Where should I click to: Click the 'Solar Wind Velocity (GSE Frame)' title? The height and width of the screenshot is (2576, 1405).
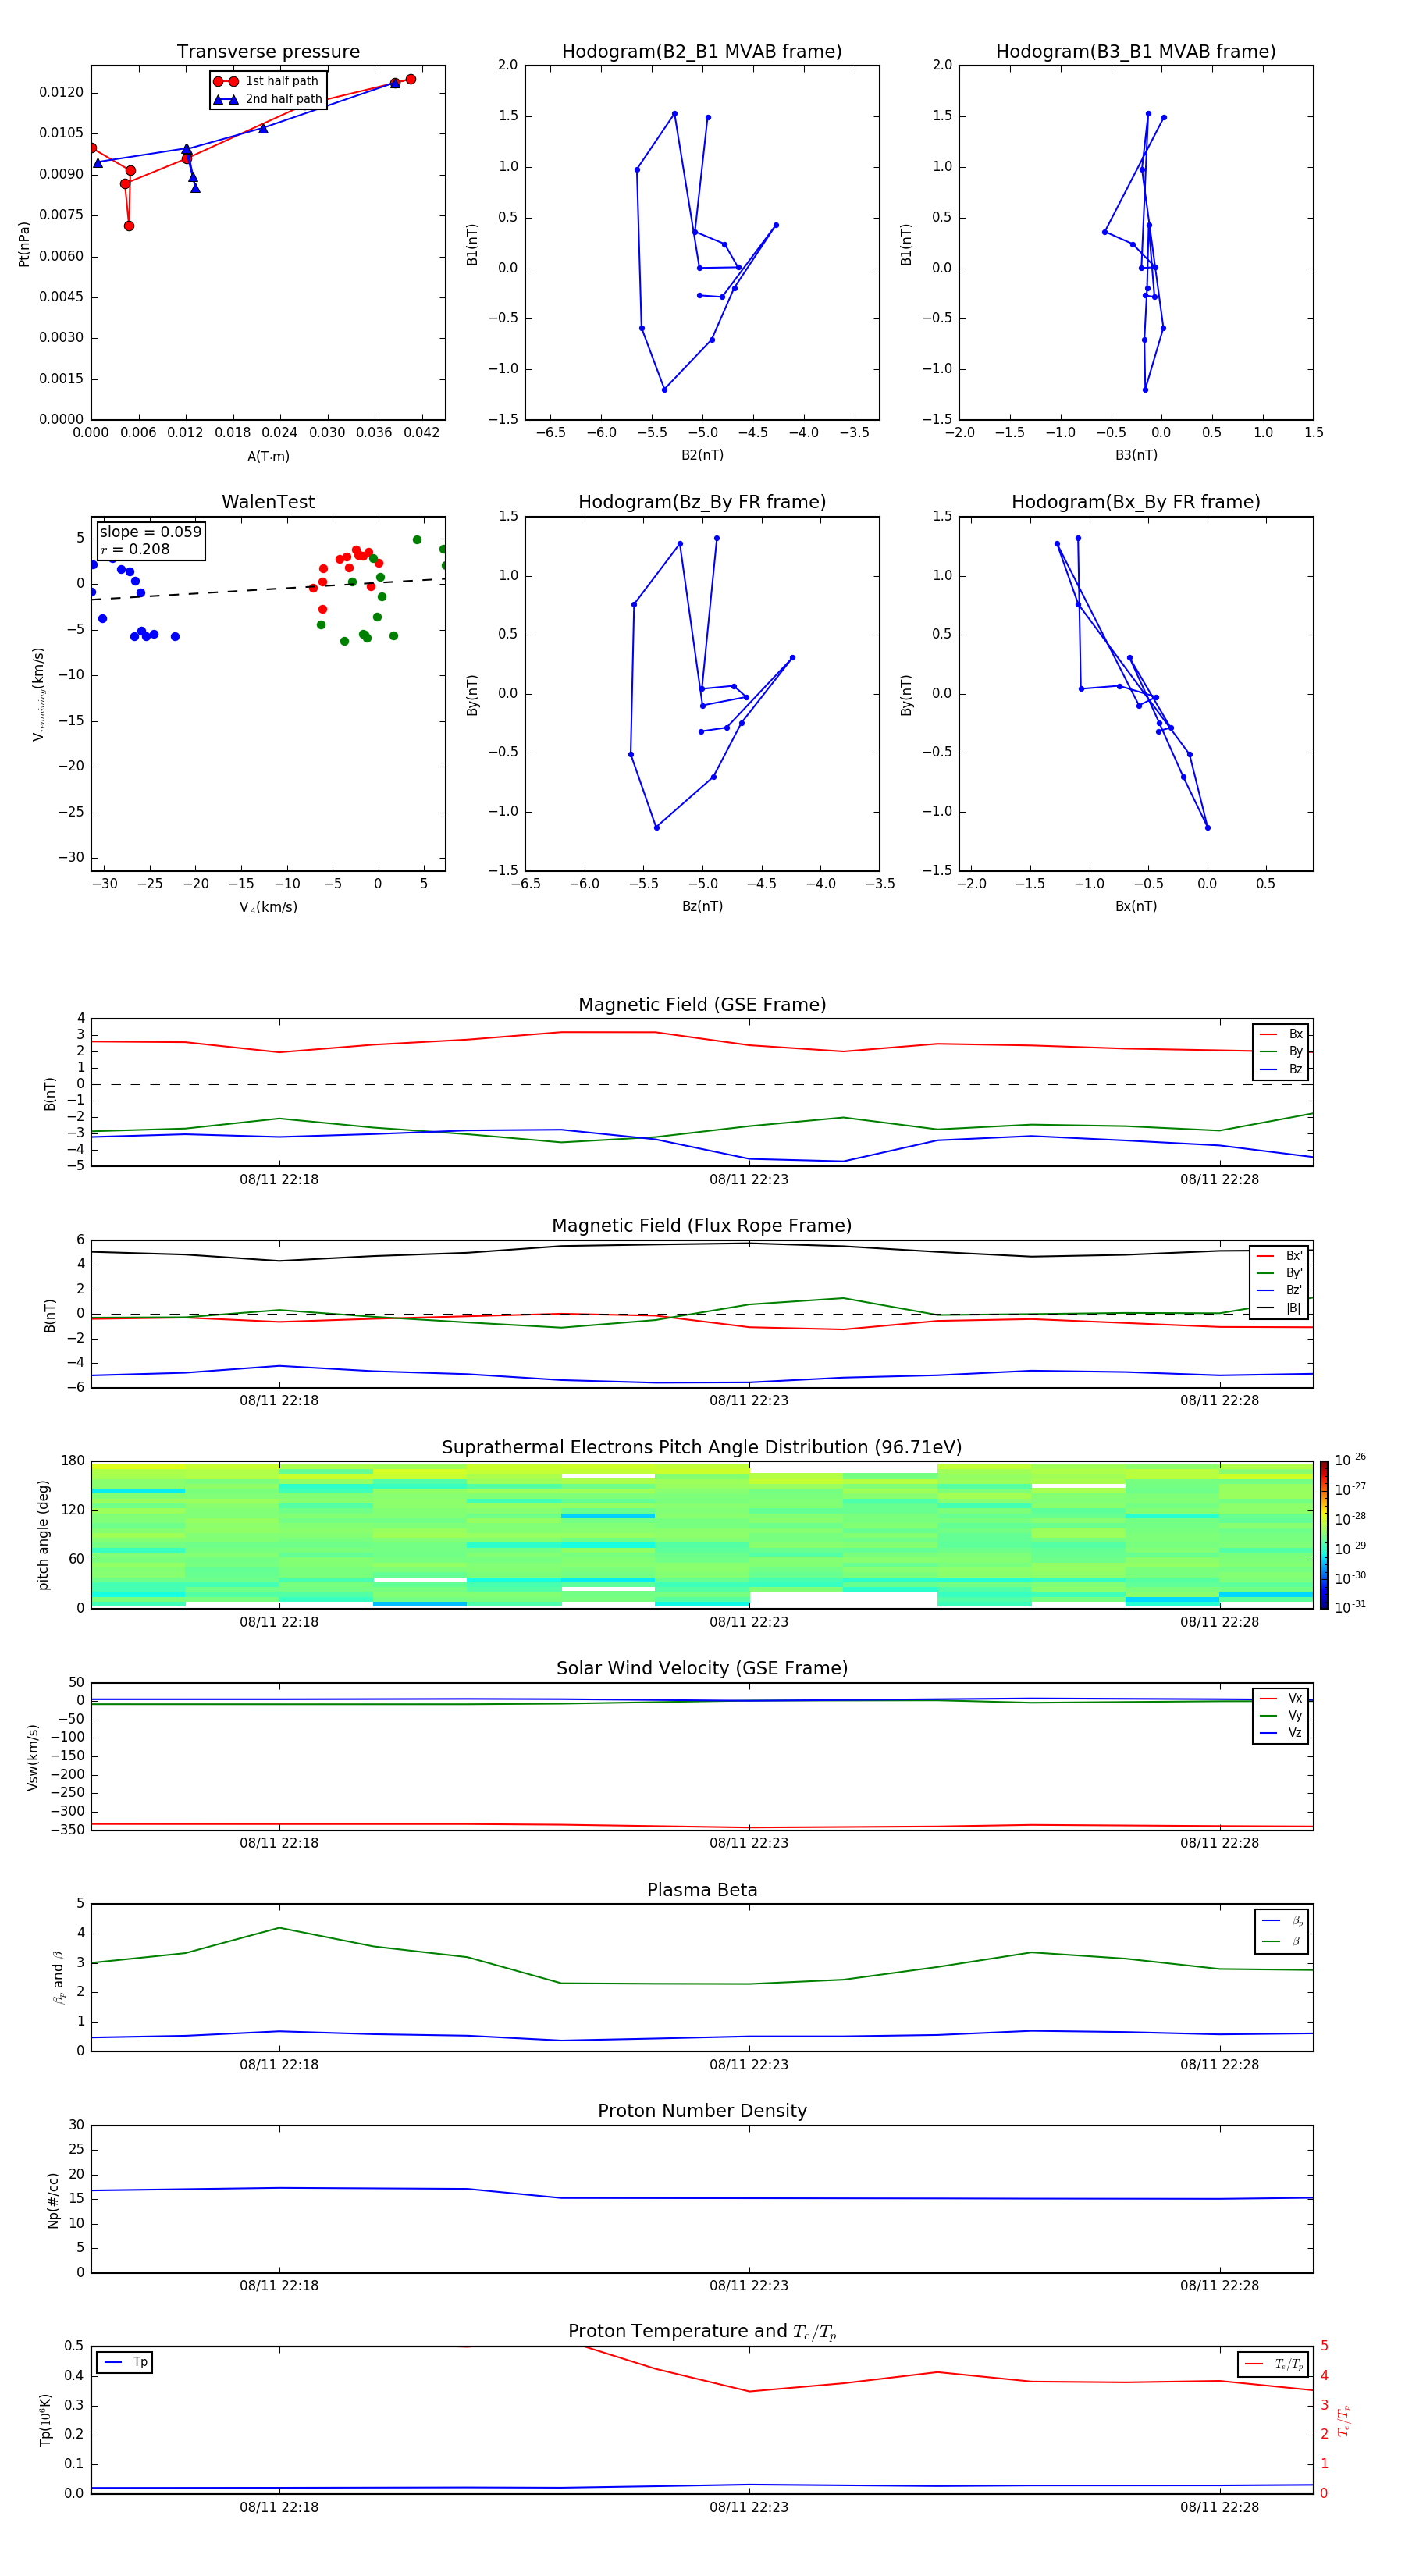click(x=702, y=1668)
